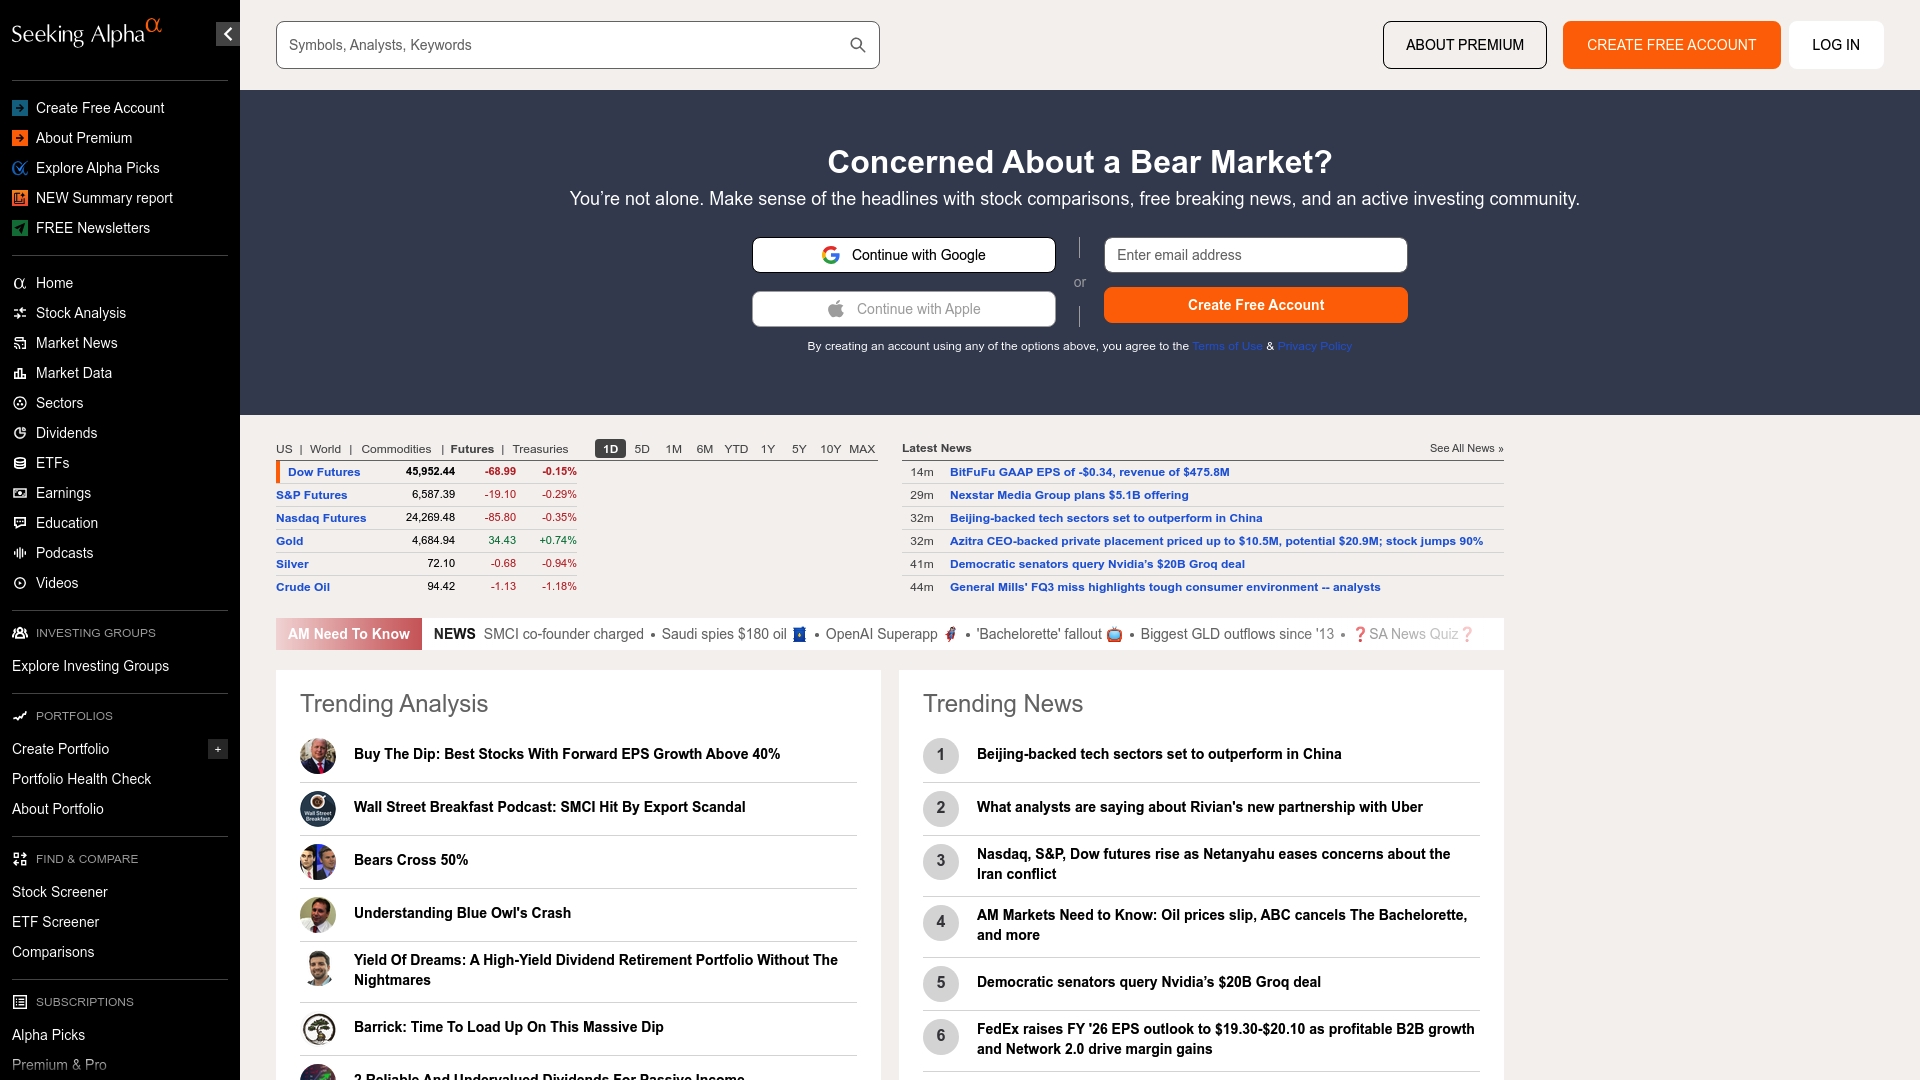1920x1080 pixels.
Task: Open the Dividends sidebar item
Action: [66, 433]
